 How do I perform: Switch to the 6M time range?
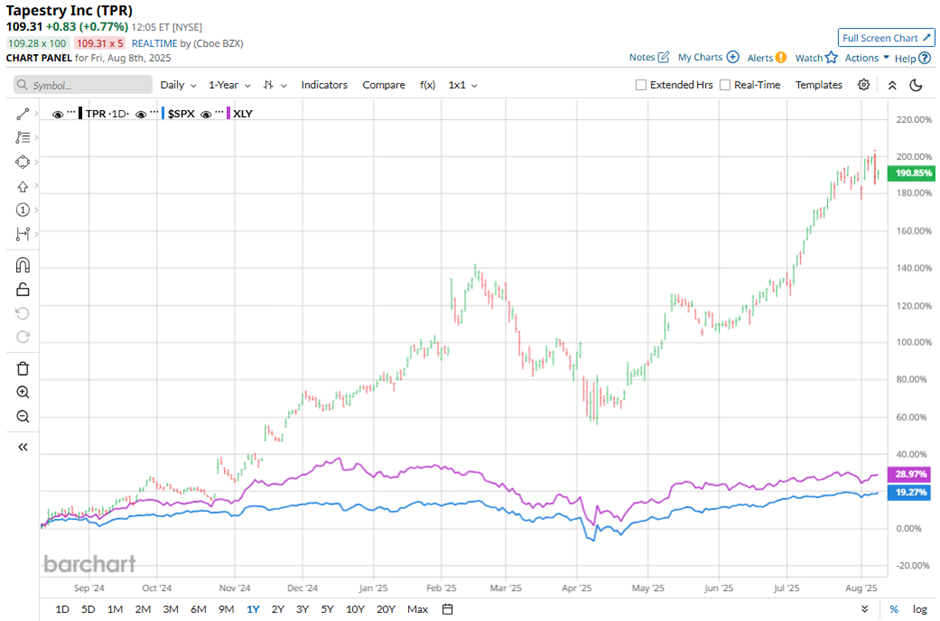[198, 609]
